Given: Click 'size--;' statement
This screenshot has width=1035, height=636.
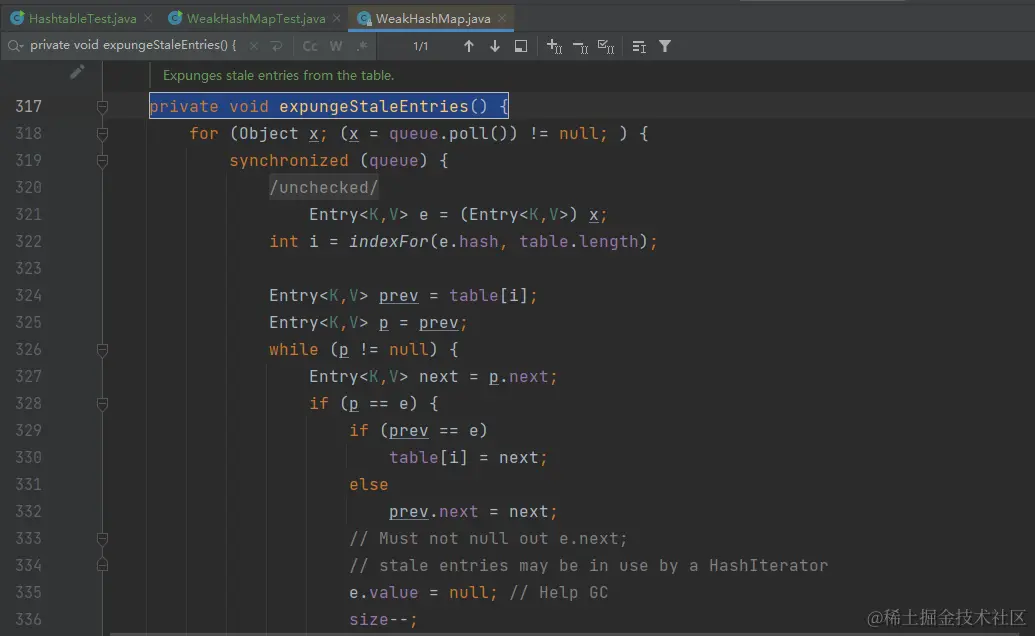Looking at the screenshot, I should (384, 620).
